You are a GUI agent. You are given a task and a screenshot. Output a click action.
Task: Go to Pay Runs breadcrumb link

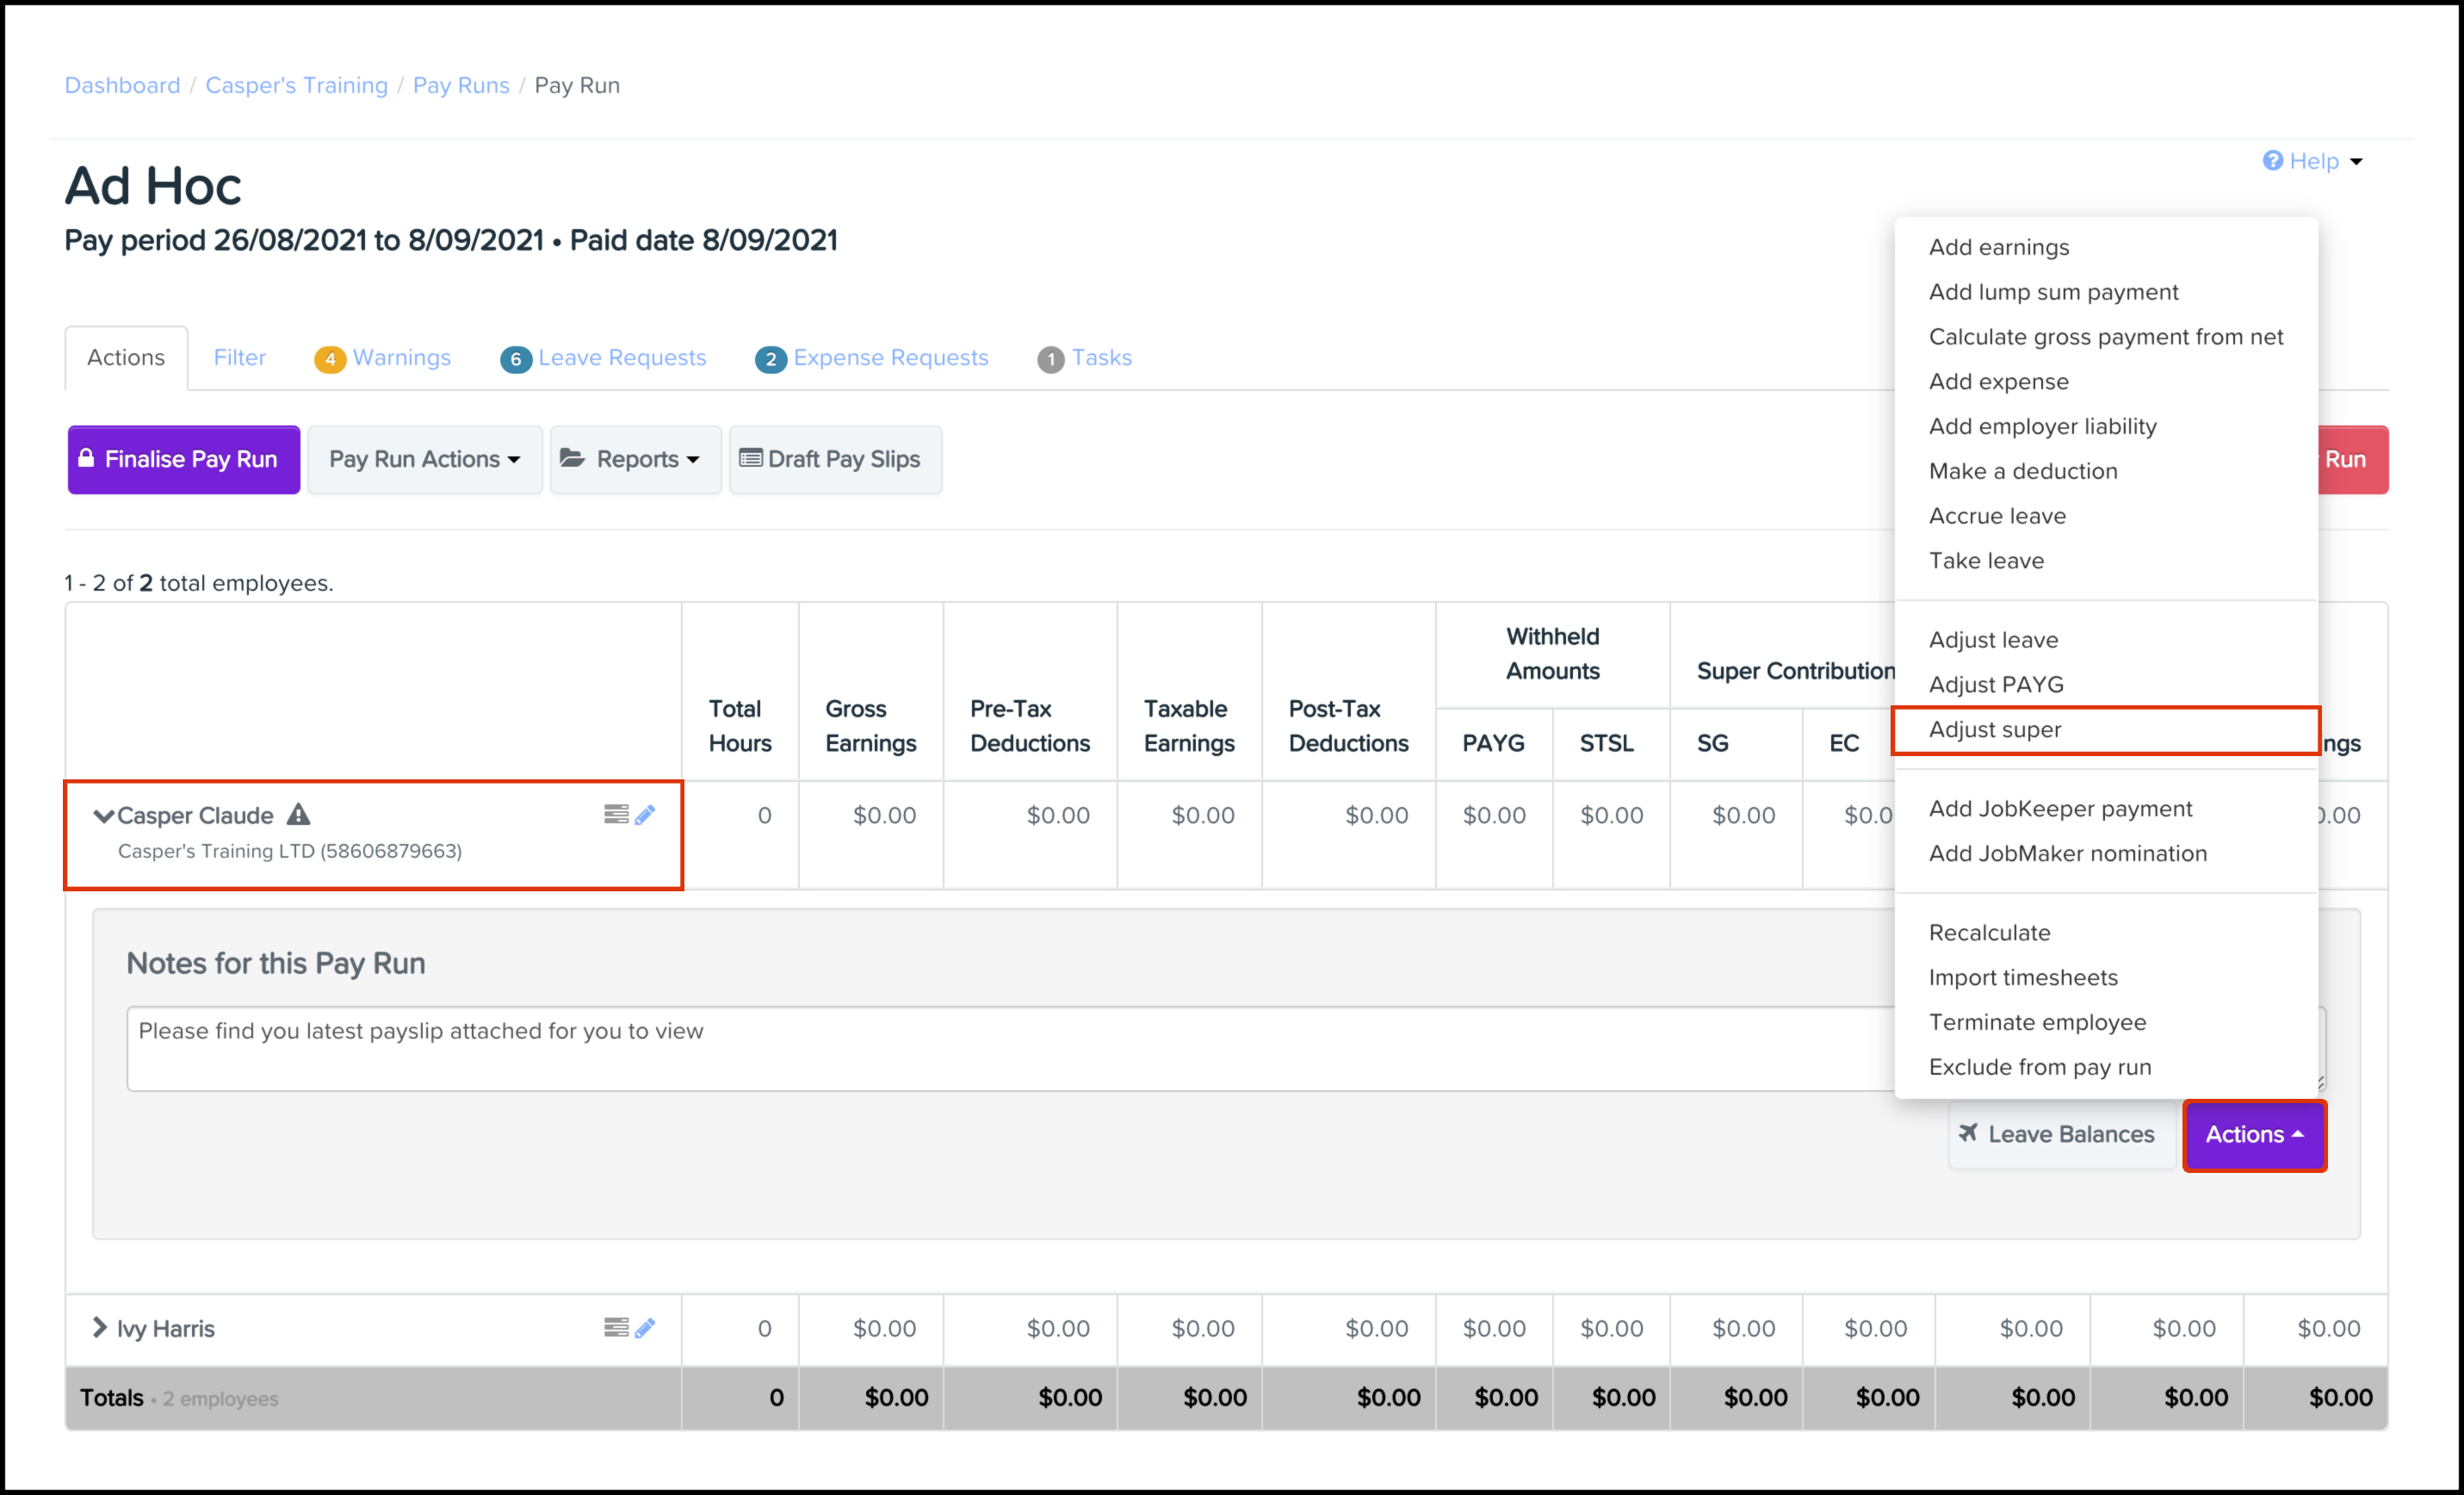[461, 86]
